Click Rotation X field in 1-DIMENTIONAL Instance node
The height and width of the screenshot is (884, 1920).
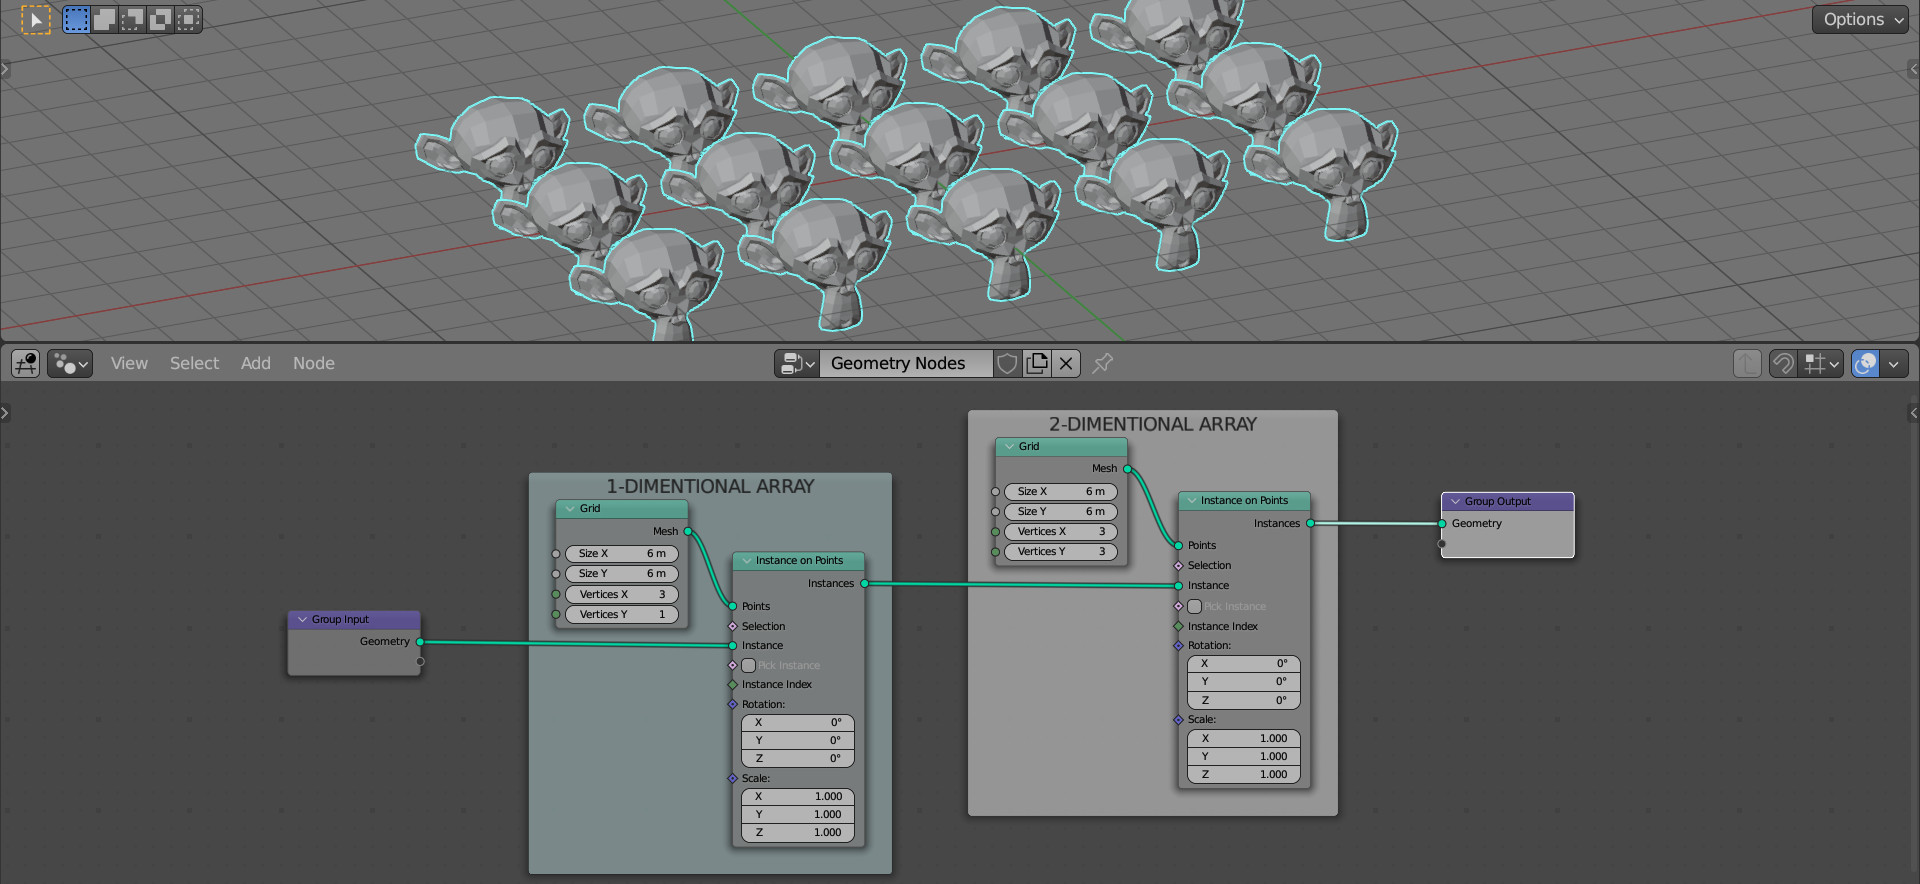pos(798,722)
